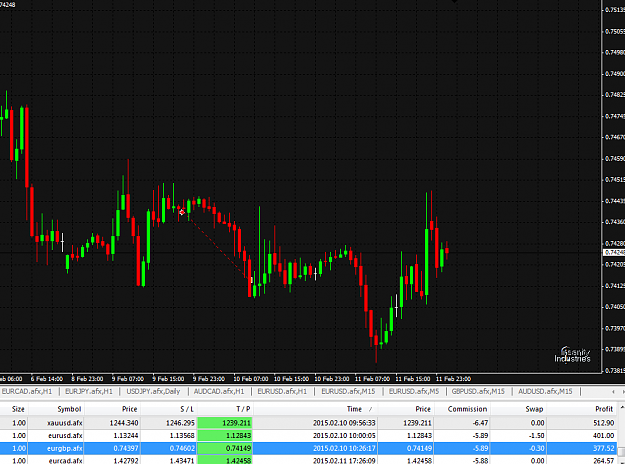Image resolution: width=625 pixels, height=464 pixels.
Task: Click the swap value -1.50
Action: pos(536,436)
